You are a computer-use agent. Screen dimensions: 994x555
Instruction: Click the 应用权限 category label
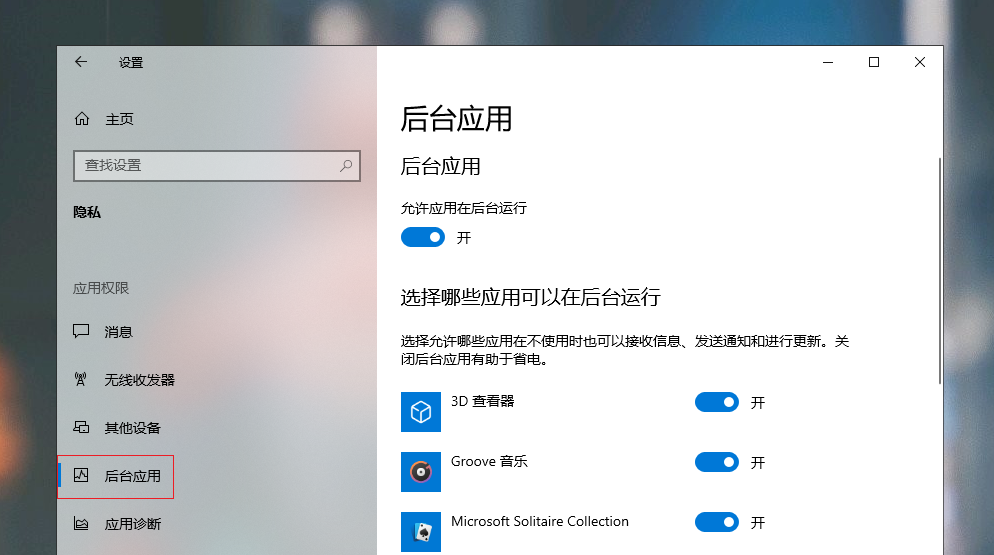[101, 288]
